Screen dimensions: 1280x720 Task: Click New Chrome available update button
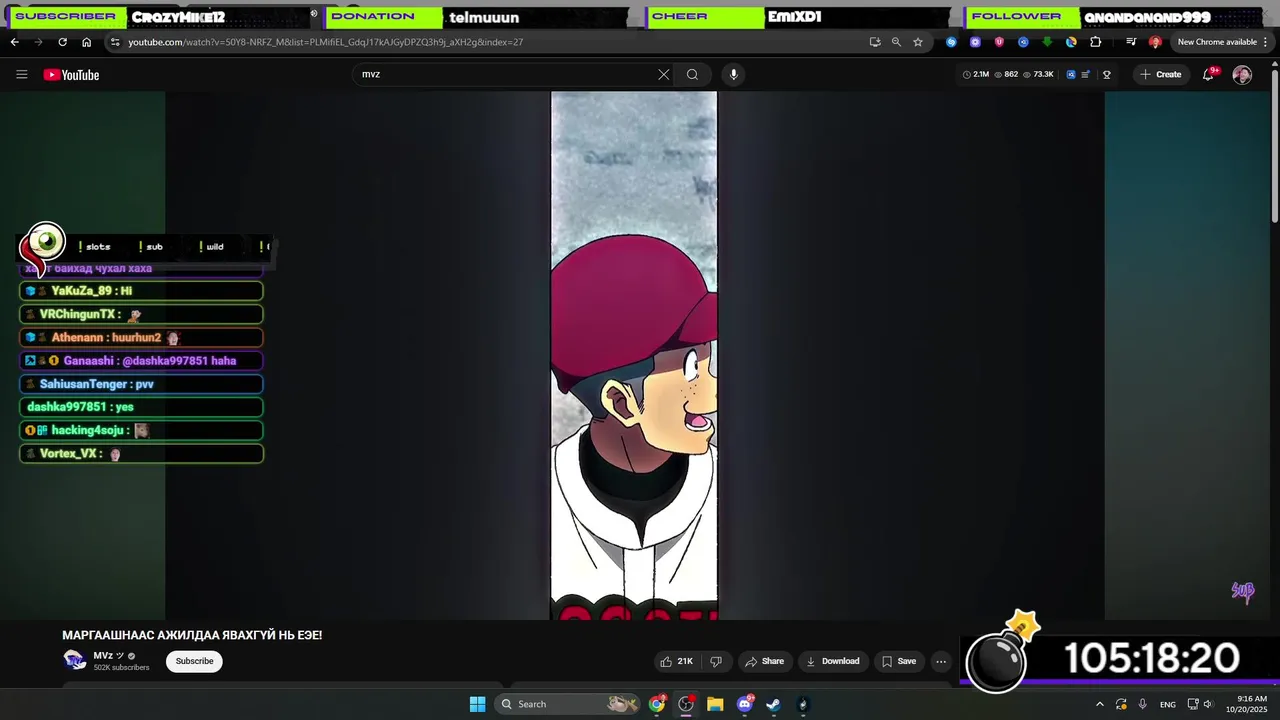pos(1216,42)
